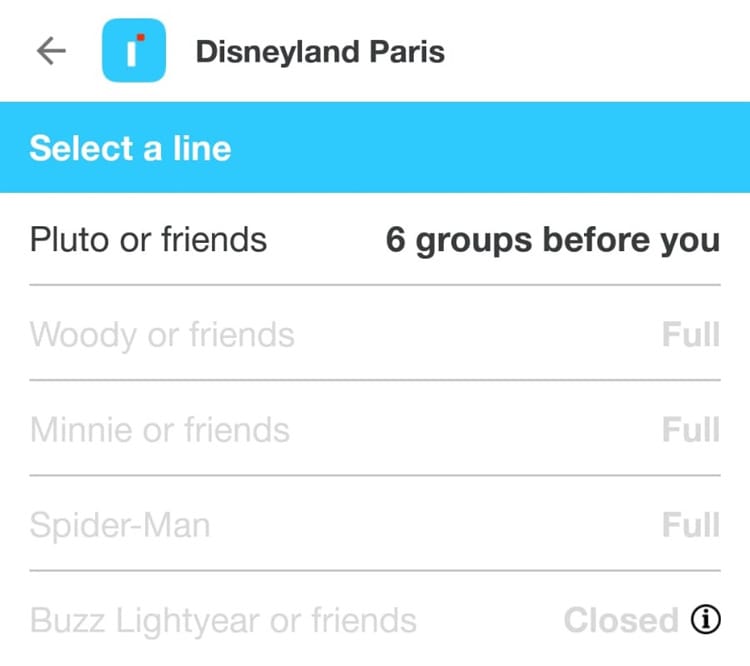Tap the back arrow icon
This screenshot has width=750, height=666.
[51, 51]
